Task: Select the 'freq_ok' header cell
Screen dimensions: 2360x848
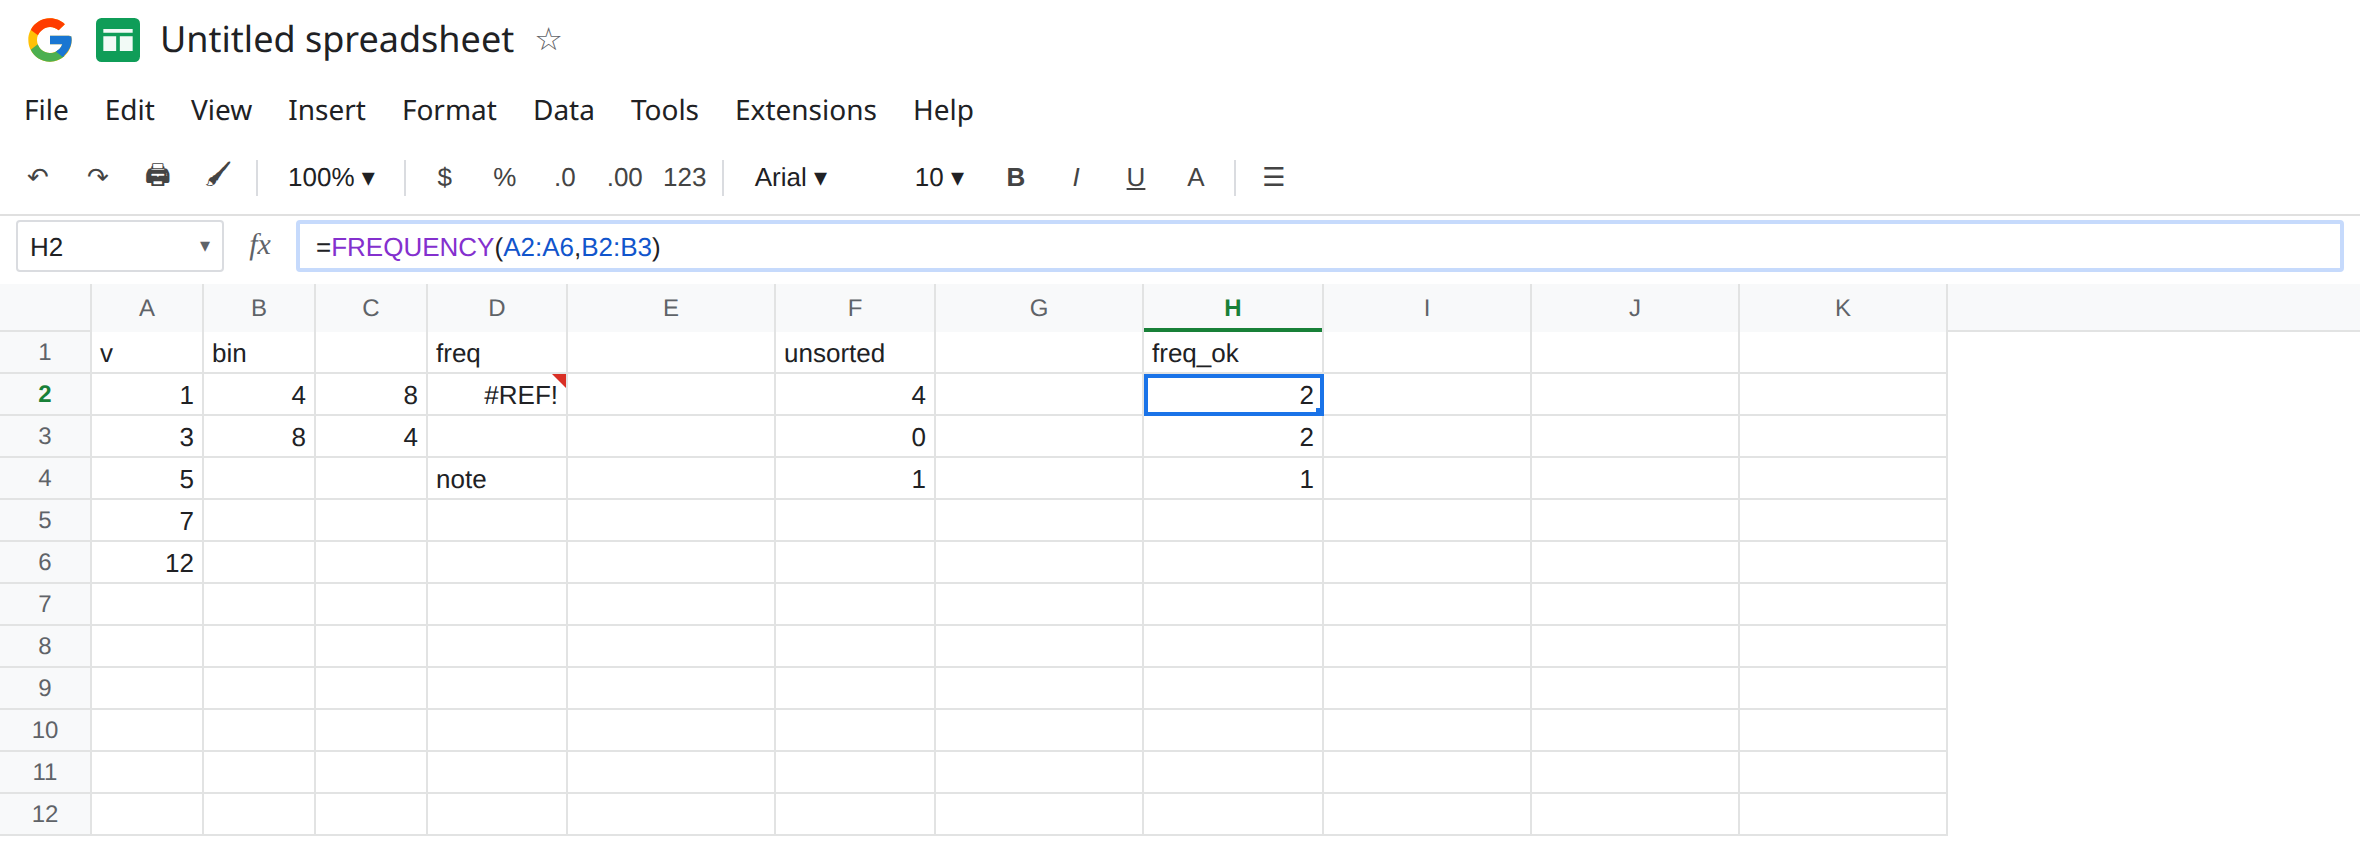Action: [1233, 353]
